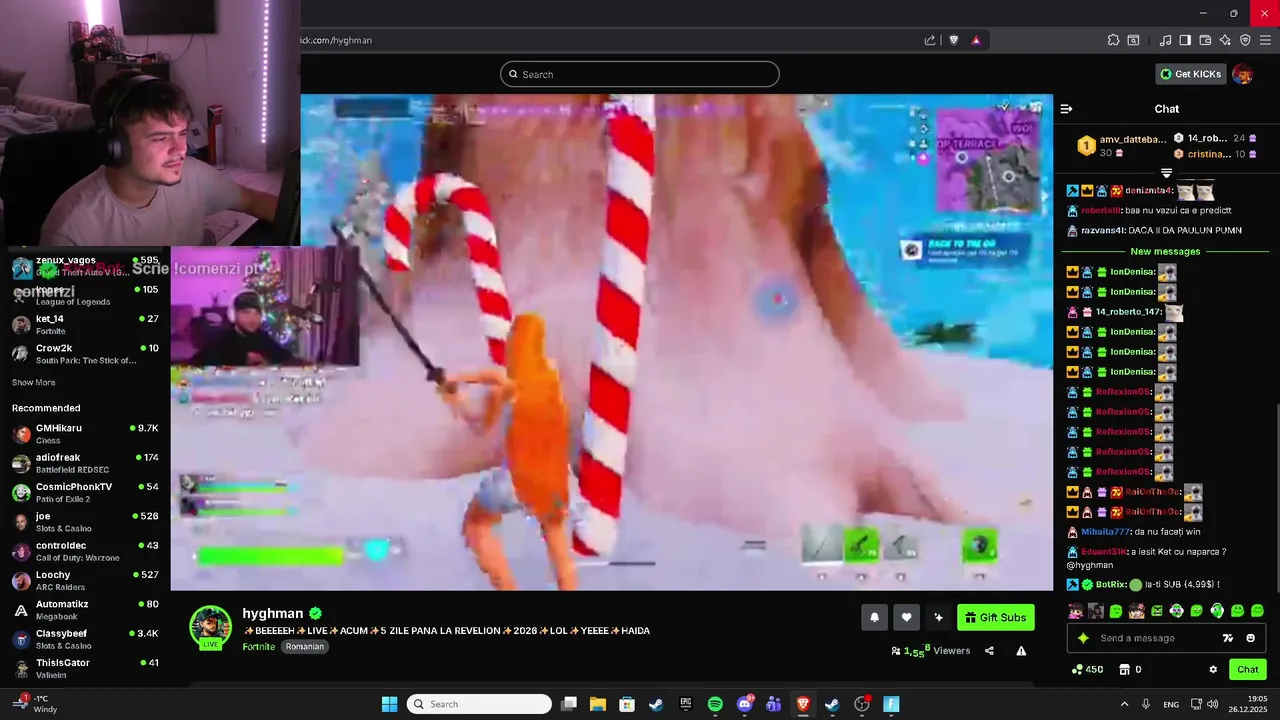Click the chat leaderboard collapse handle
1280x720 pixels.
(1166, 174)
